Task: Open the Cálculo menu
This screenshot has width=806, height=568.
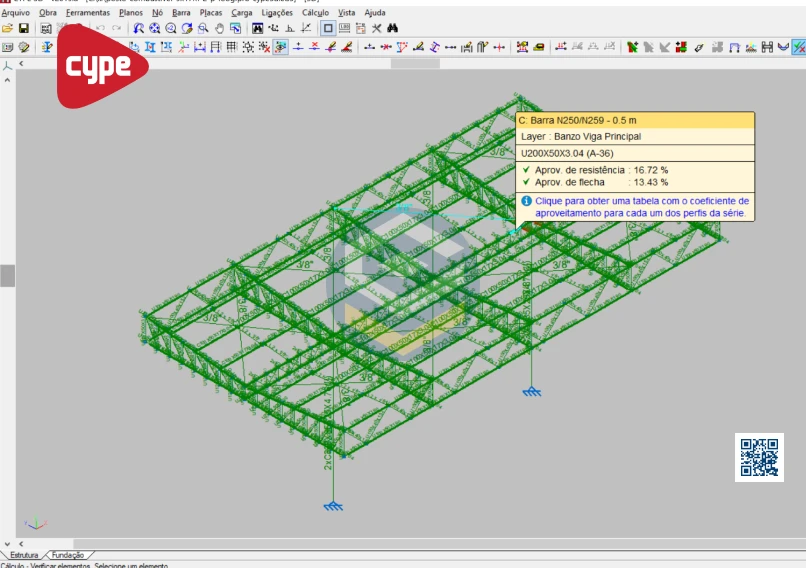Action: (x=315, y=13)
